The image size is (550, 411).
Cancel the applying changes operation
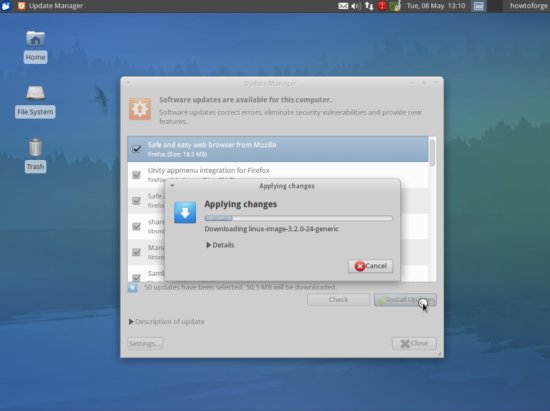pyautogui.click(x=370, y=266)
